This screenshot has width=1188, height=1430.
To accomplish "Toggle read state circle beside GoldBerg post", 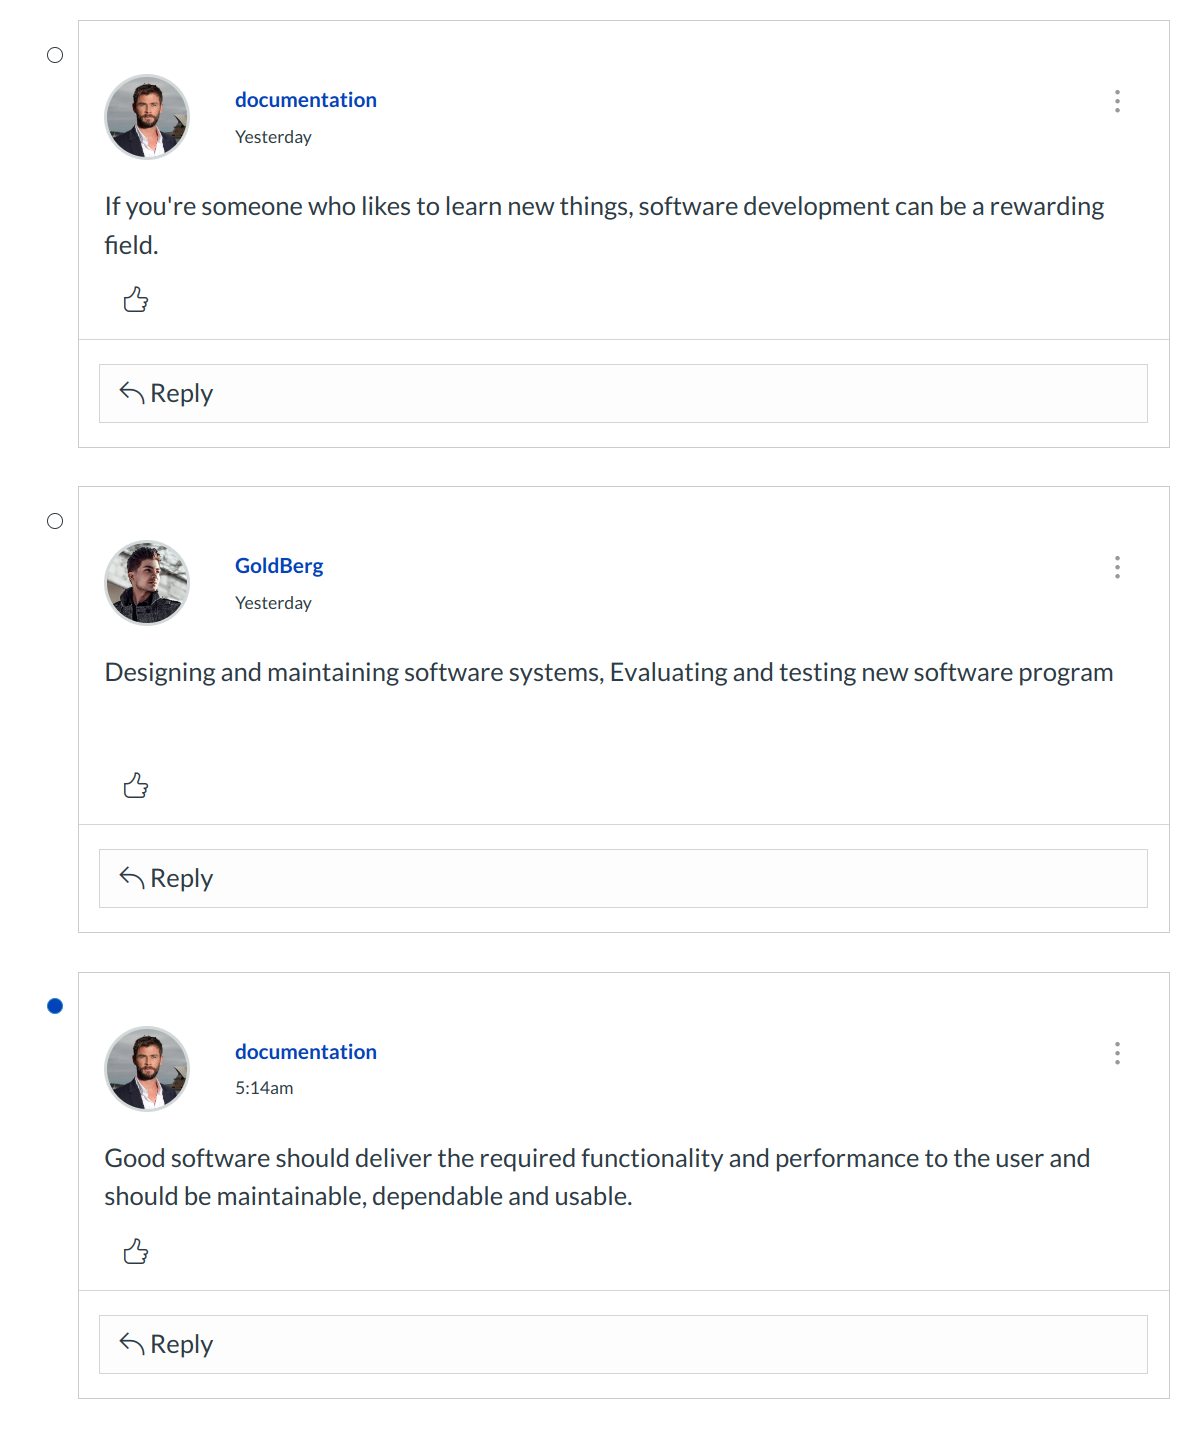I will coord(55,521).
